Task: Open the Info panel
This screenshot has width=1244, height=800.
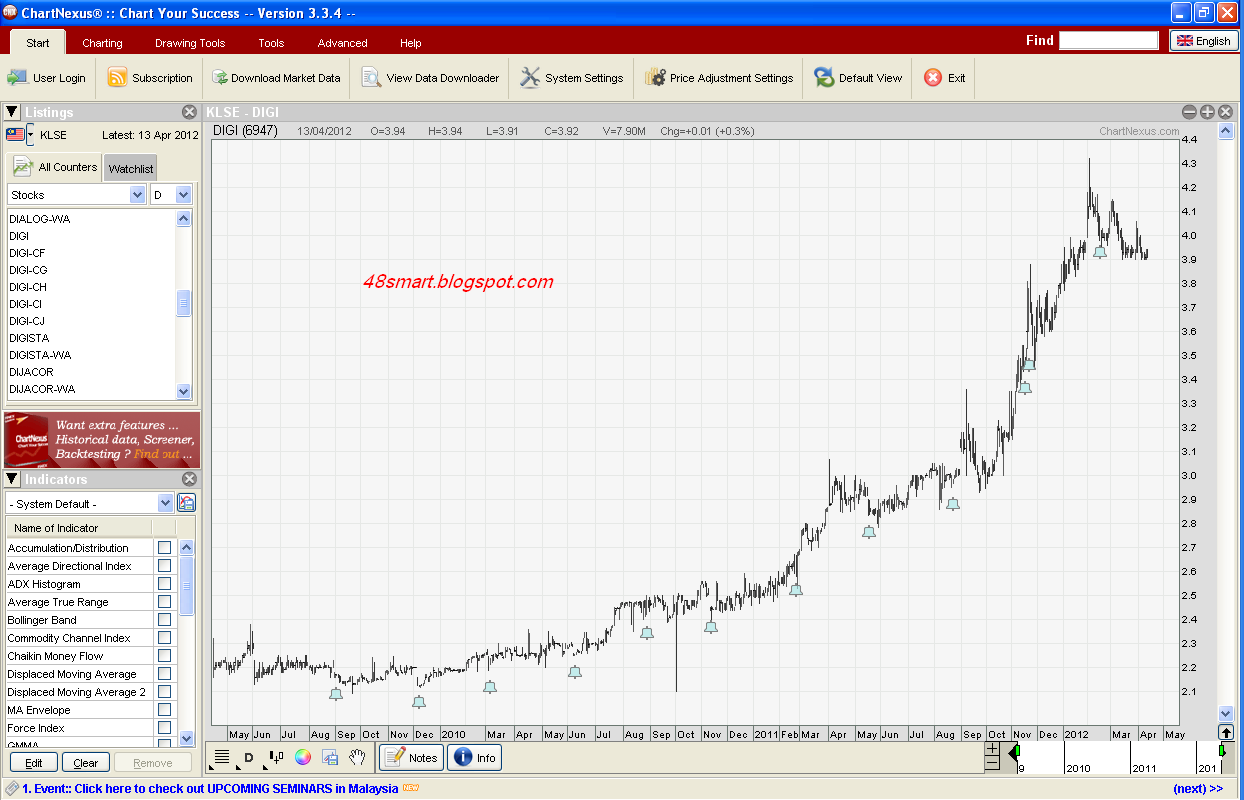Action: [474, 757]
